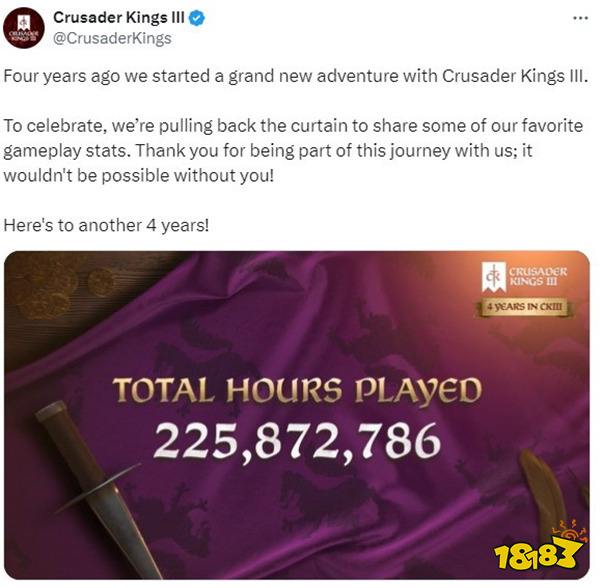This screenshot has width=600, height=588.
Task: Click the sun emblem above 18183 logo
Action: click(570, 531)
